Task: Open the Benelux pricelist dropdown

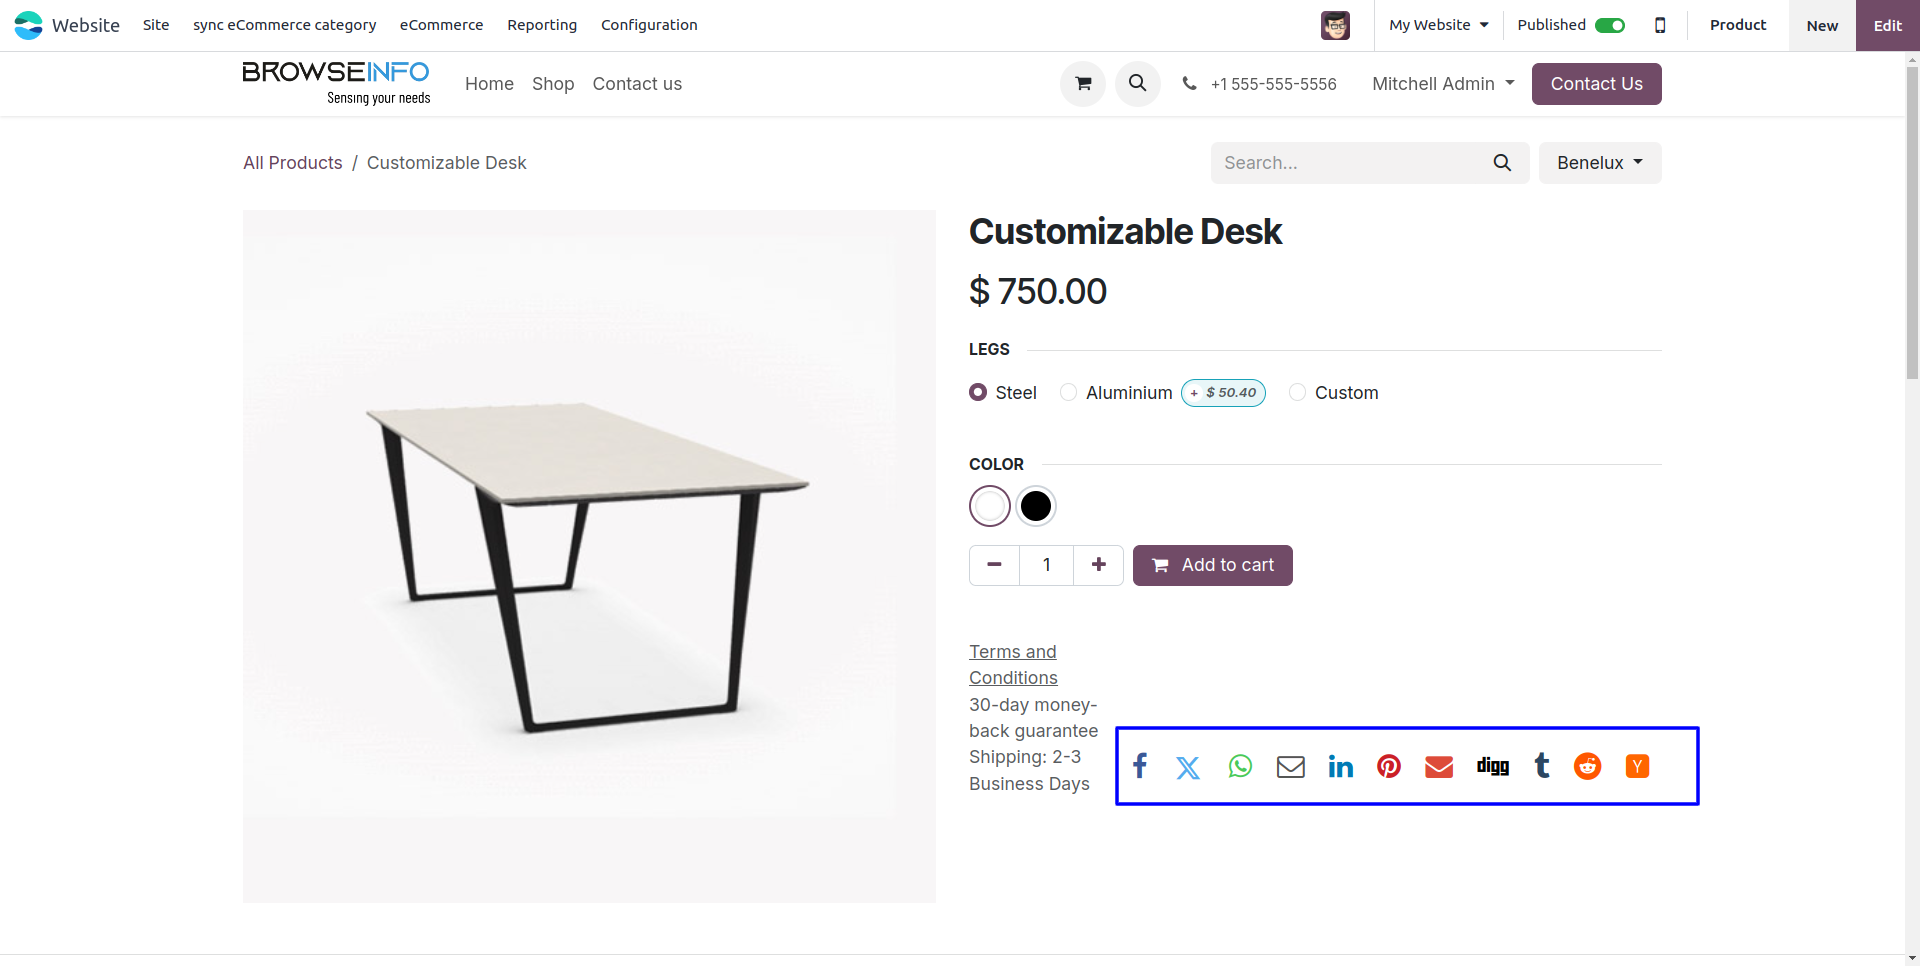Action: (1599, 163)
